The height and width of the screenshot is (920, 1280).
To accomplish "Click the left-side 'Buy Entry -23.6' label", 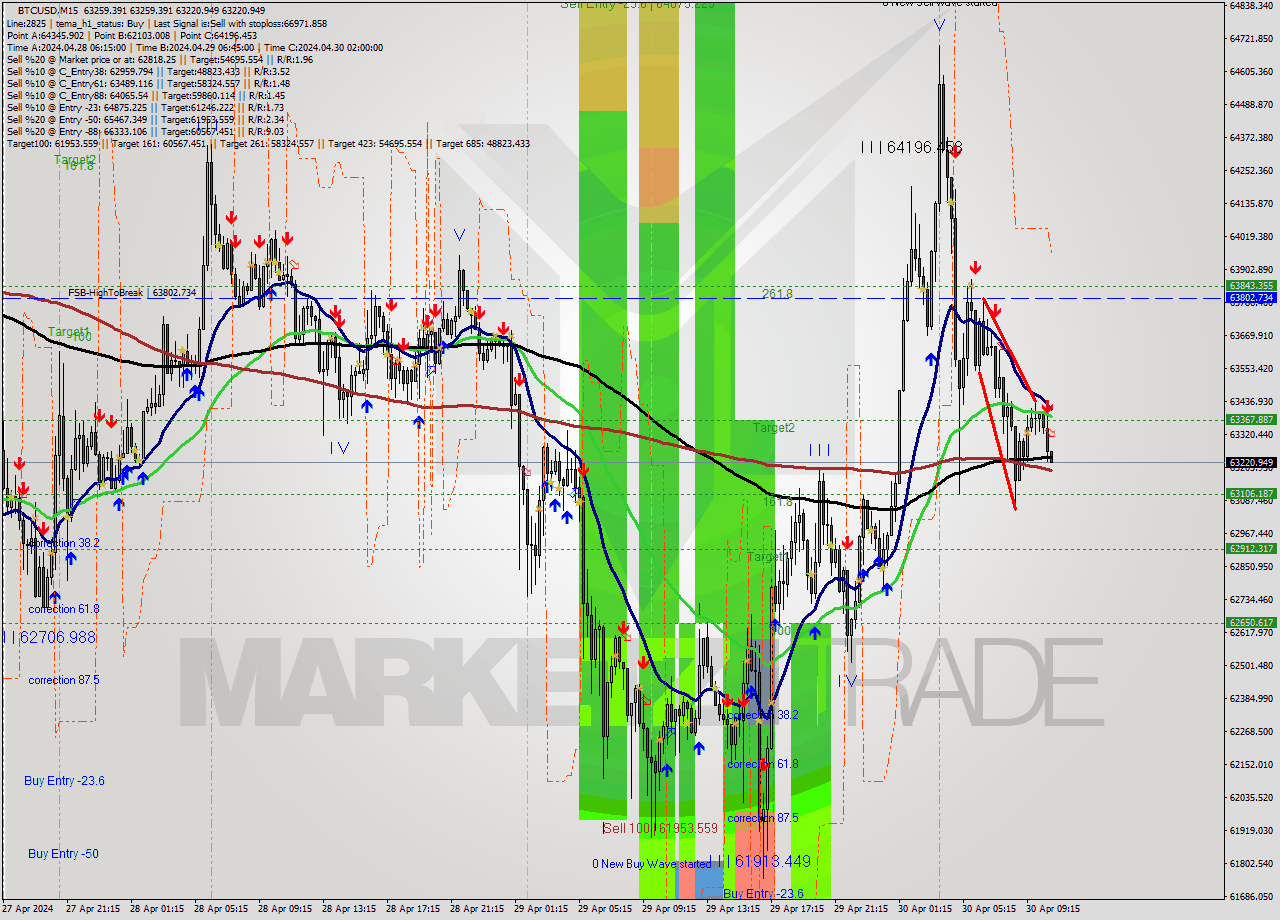I will (x=64, y=781).
